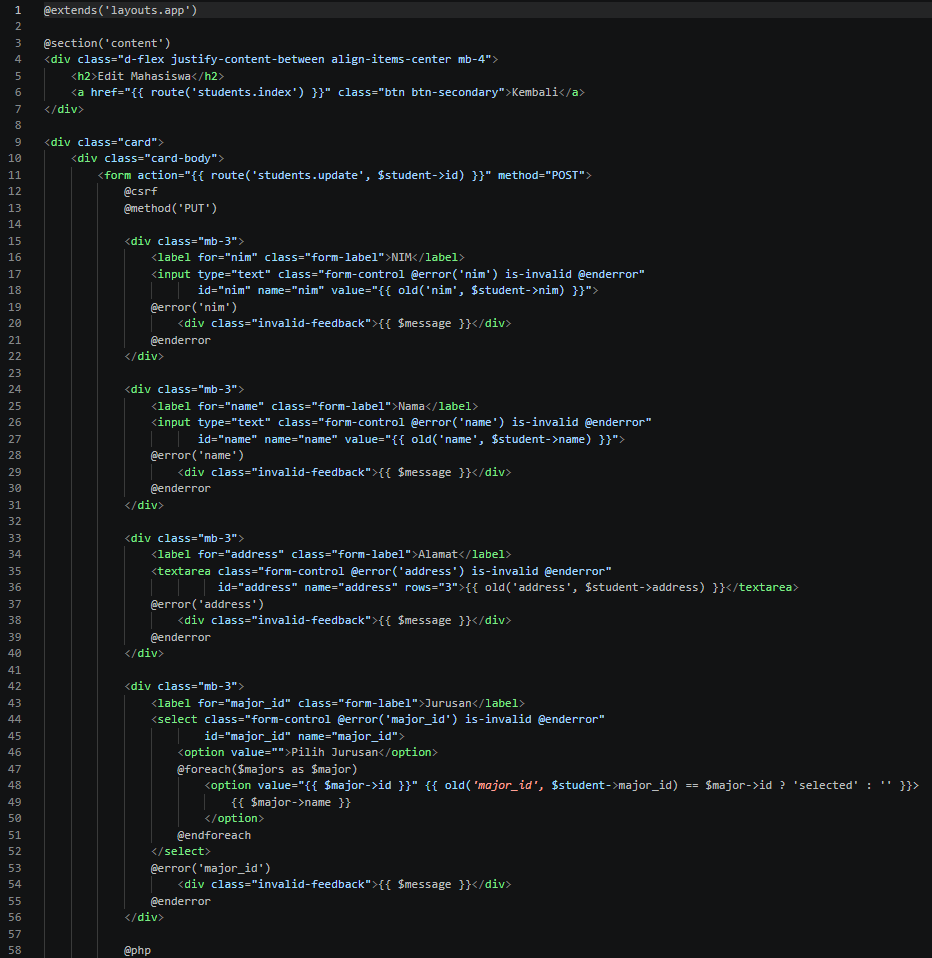The height and width of the screenshot is (958, 932).
Task: Click the @csrf directive
Action: [141, 191]
